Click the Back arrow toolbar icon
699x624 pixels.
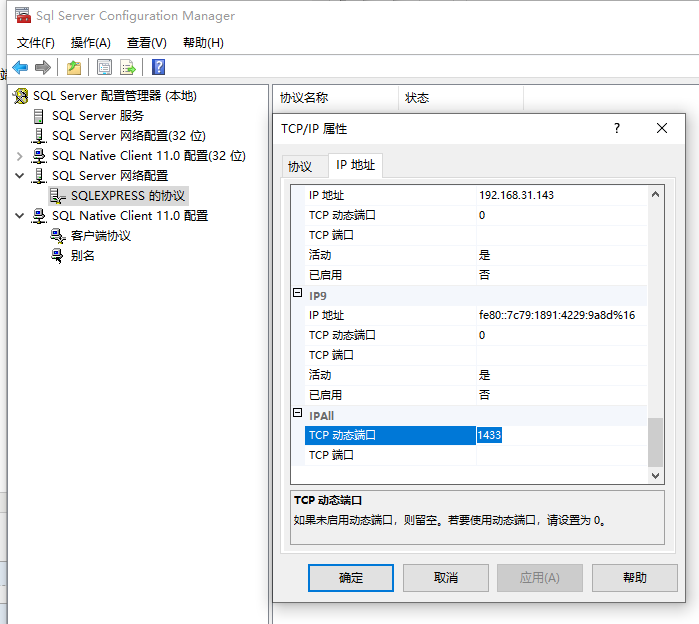pos(20,67)
